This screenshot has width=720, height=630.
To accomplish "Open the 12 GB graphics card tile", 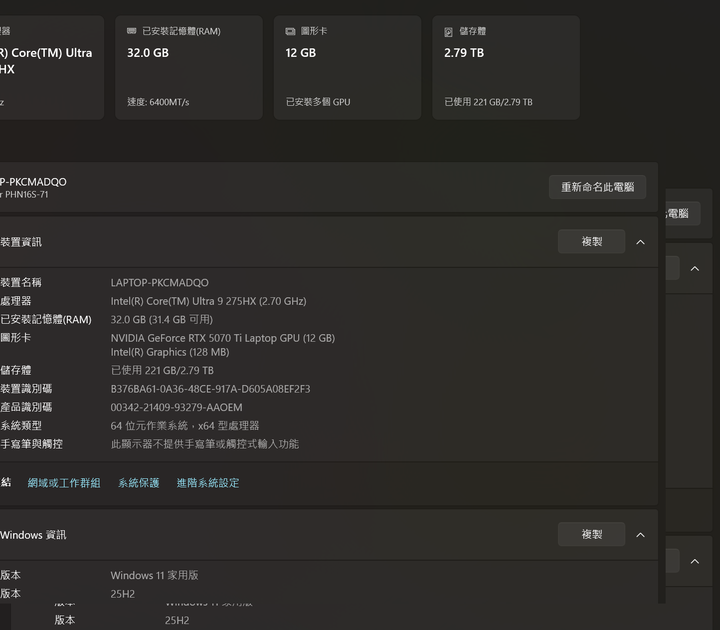I will pyautogui.click(x=347, y=68).
